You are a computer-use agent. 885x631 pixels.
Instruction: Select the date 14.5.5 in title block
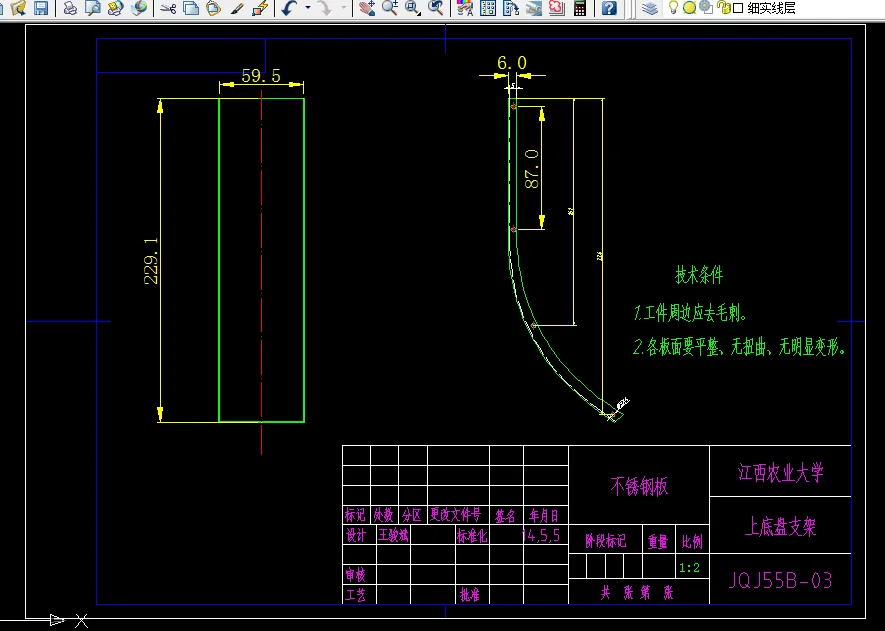point(541,535)
